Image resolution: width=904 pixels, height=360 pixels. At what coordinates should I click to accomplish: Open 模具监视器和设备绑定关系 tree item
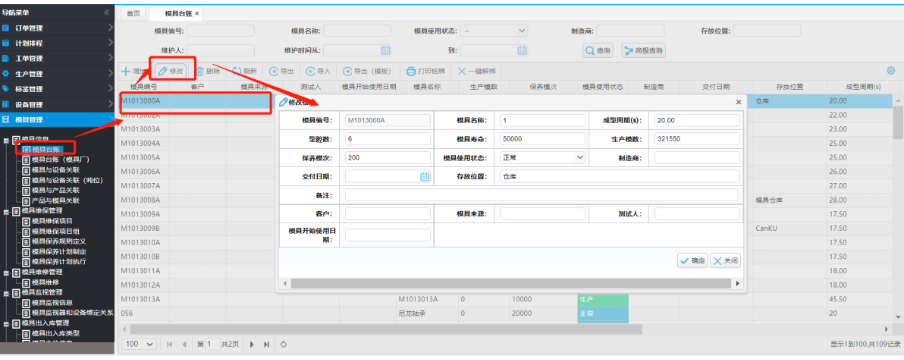pyautogui.click(x=72, y=313)
